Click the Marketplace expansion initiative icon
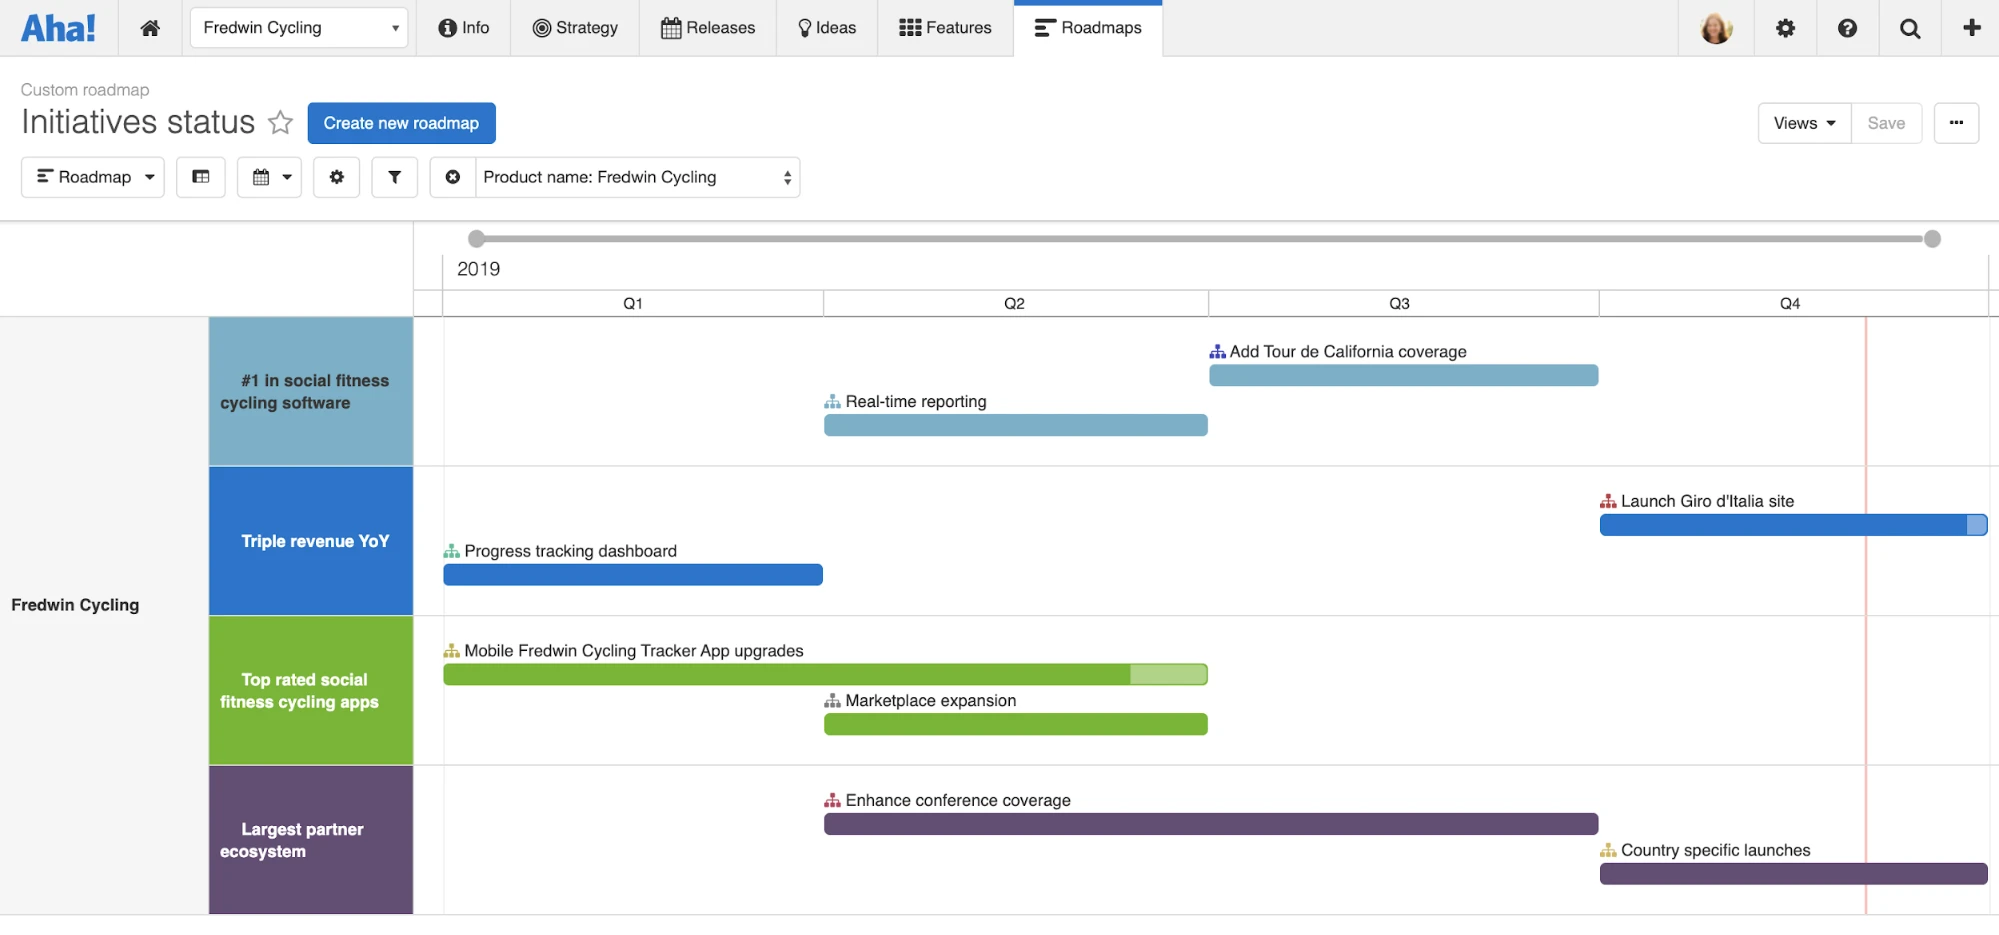Image resolution: width=1999 pixels, height=935 pixels. coord(832,701)
